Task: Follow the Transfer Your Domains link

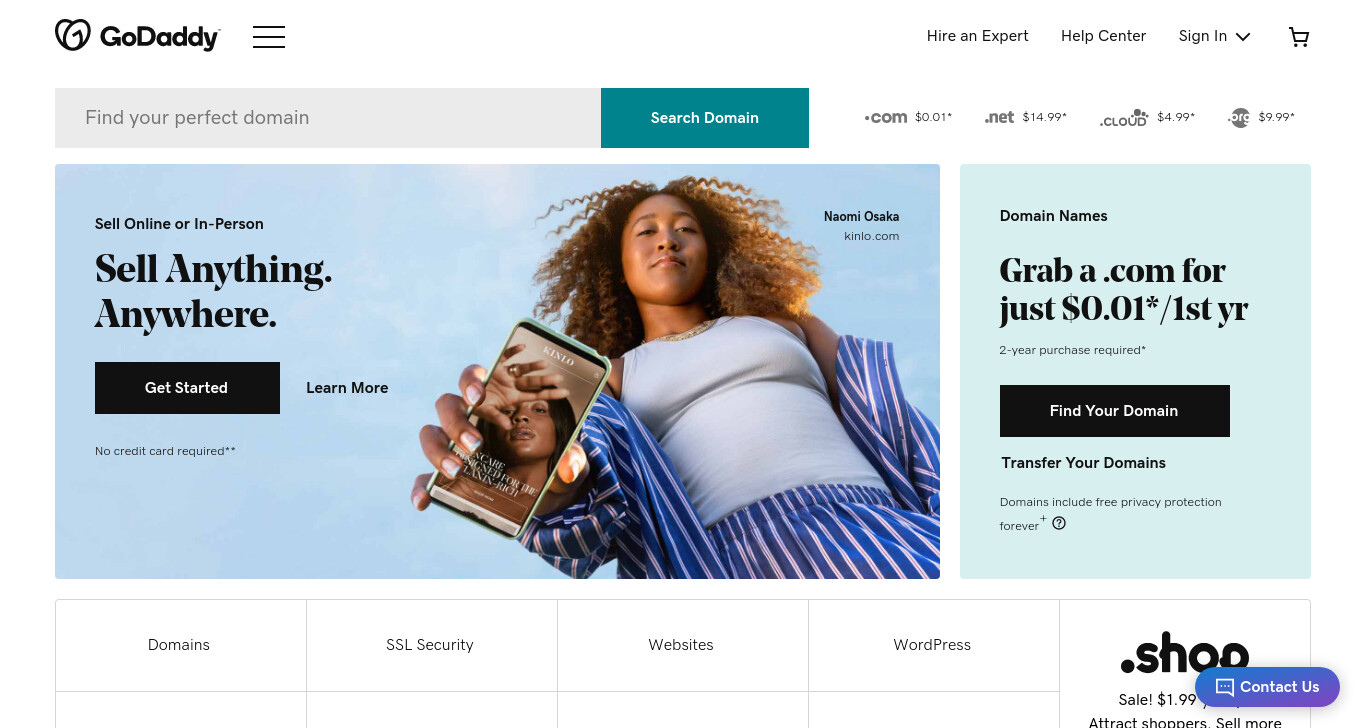Action: [1084, 463]
